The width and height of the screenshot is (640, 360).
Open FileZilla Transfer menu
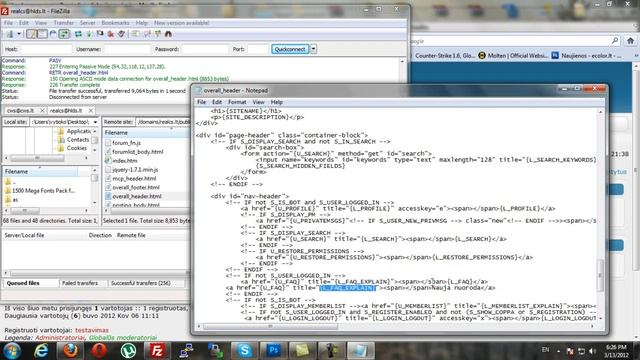pos(64,23)
